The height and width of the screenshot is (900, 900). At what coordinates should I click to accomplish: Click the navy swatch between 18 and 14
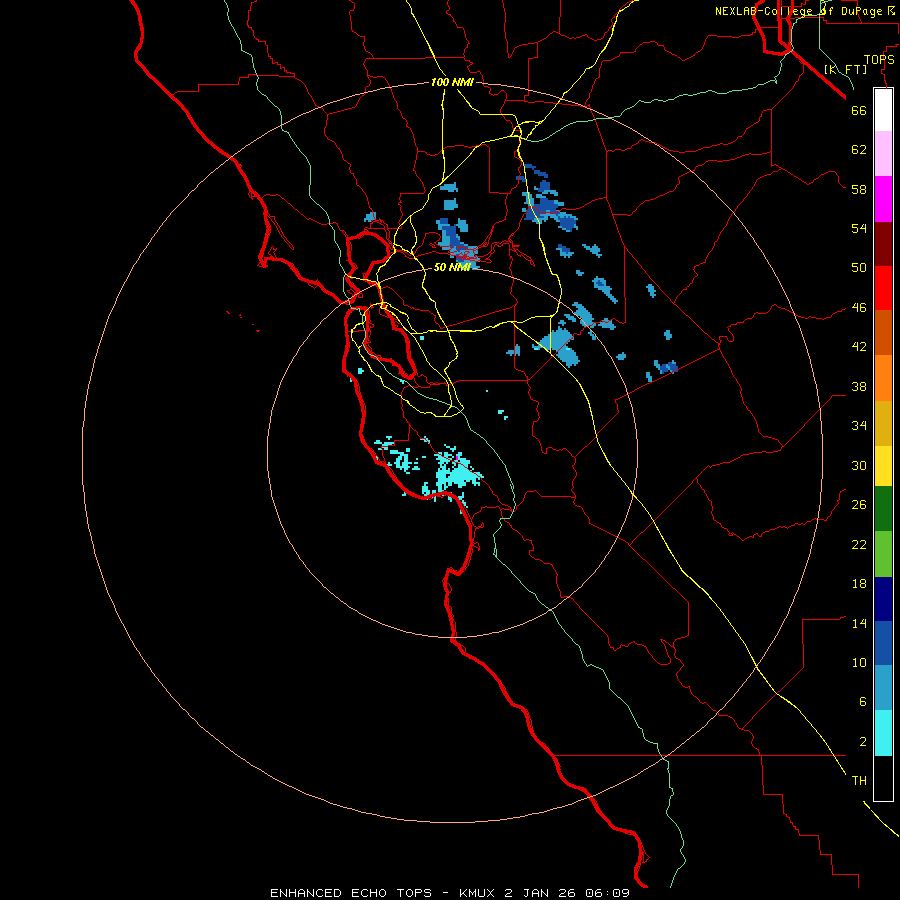883,599
